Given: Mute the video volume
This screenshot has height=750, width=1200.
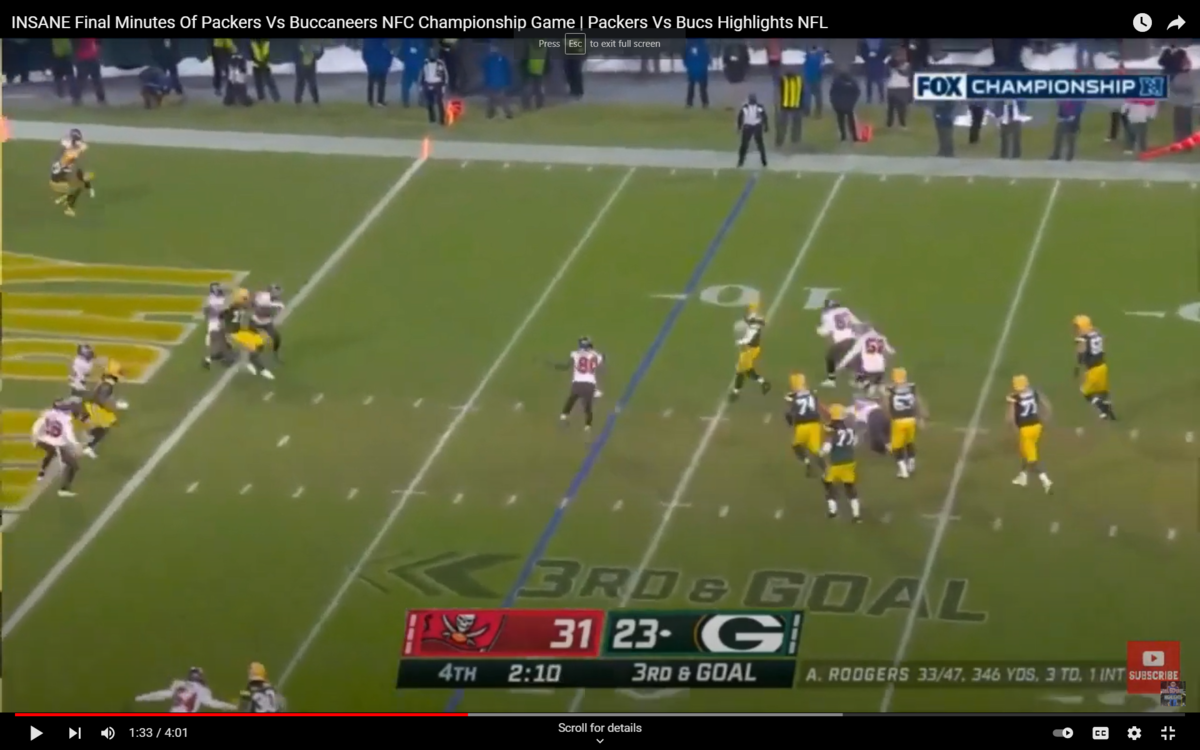Looking at the screenshot, I should tap(108, 733).
